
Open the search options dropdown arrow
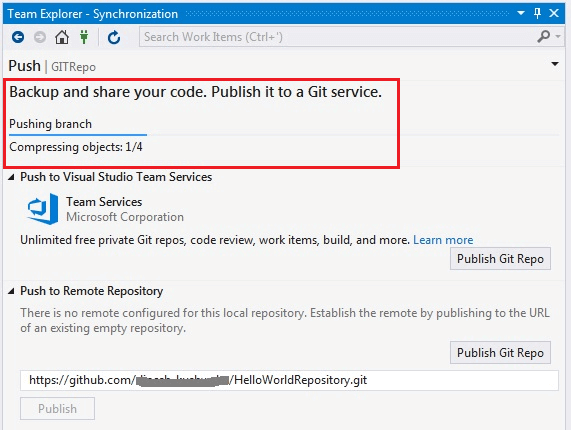point(558,36)
